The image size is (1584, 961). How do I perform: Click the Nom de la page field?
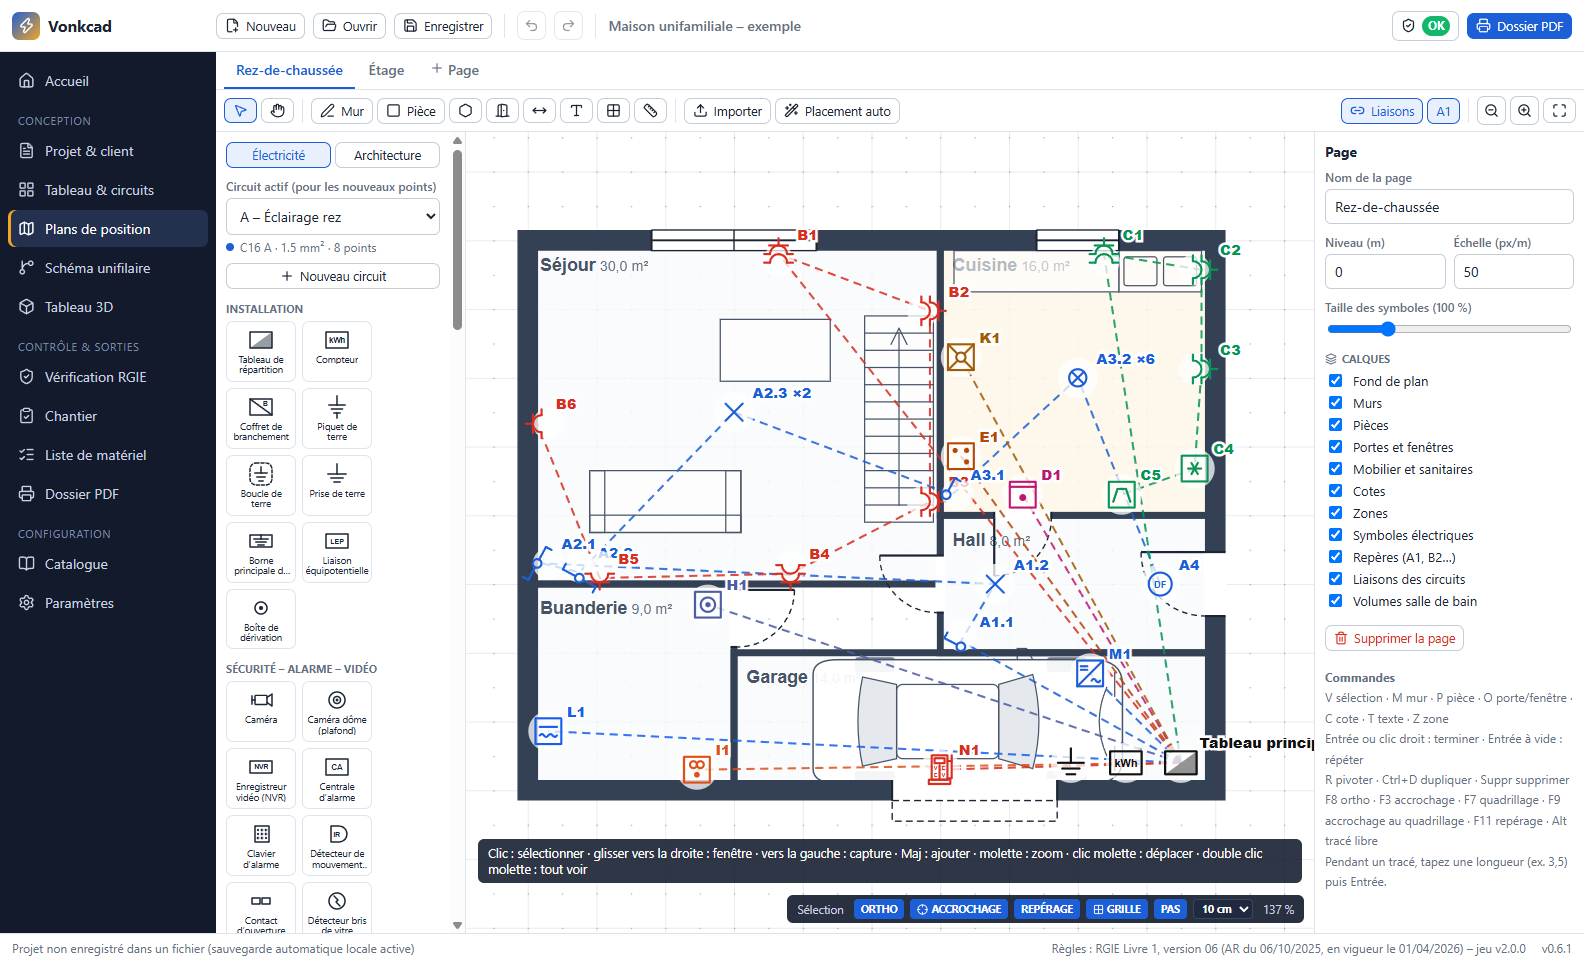(1449, 207)
